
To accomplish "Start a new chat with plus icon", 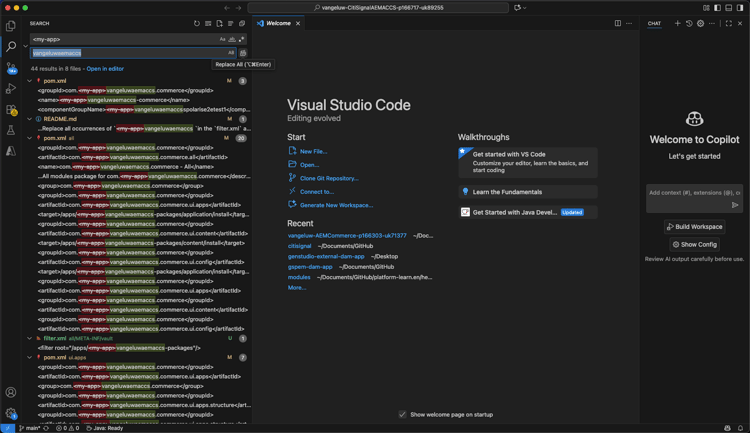I will click(x=677, y=23).
